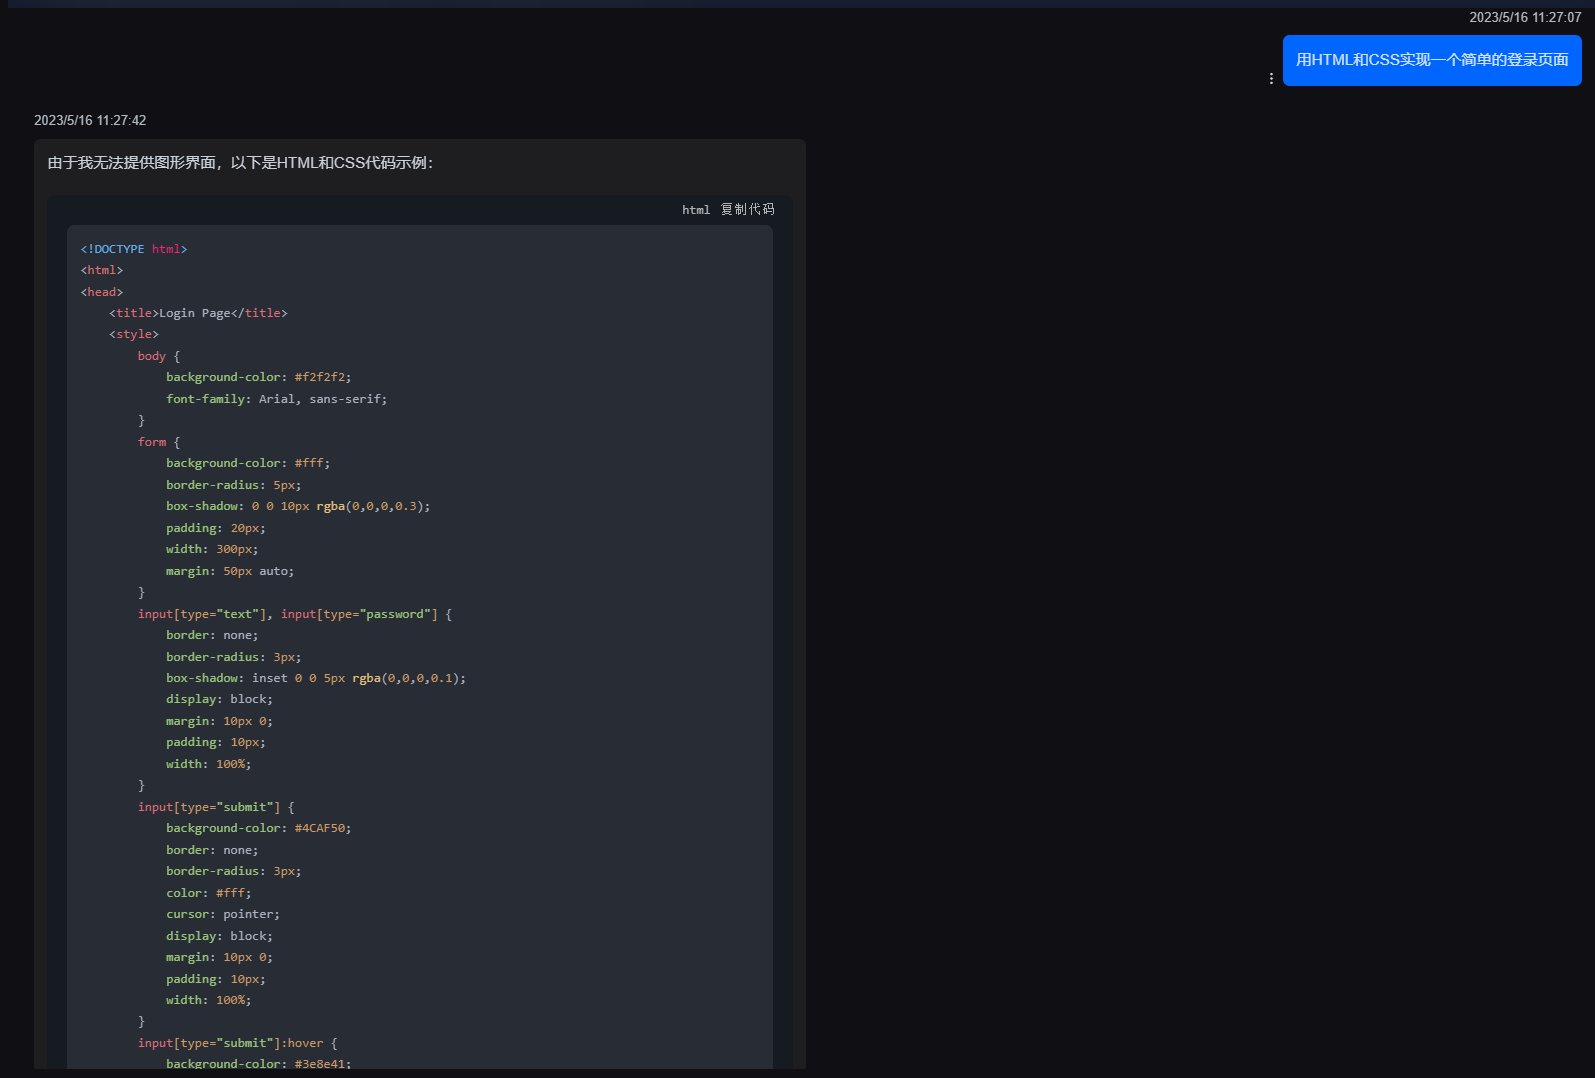
Task: Click the #f2f2f2 background color value
Action: (x=320, y=377)
